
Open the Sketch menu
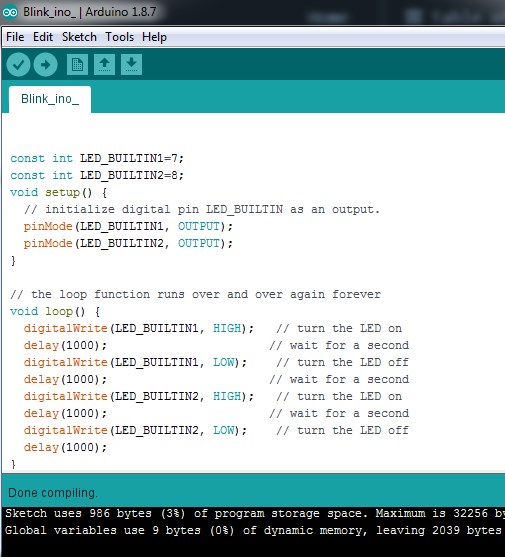(79, 37)
